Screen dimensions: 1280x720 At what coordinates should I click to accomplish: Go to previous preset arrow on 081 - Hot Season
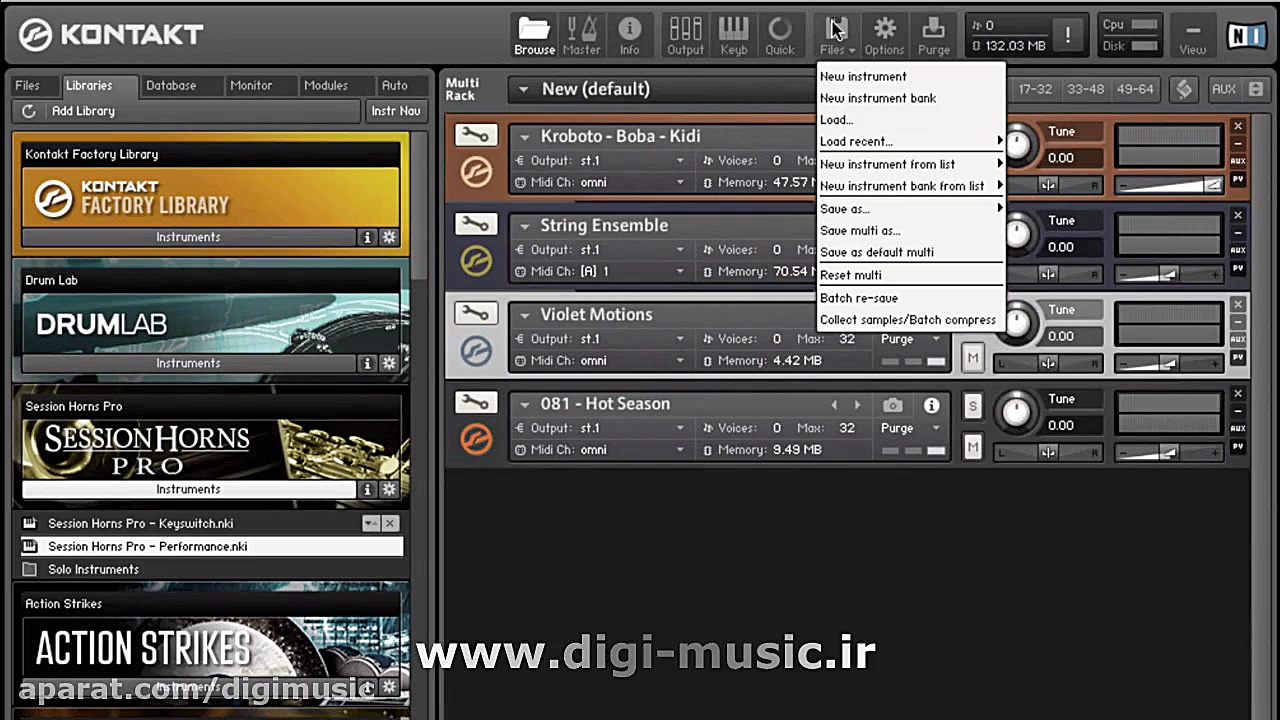(835, 405)
